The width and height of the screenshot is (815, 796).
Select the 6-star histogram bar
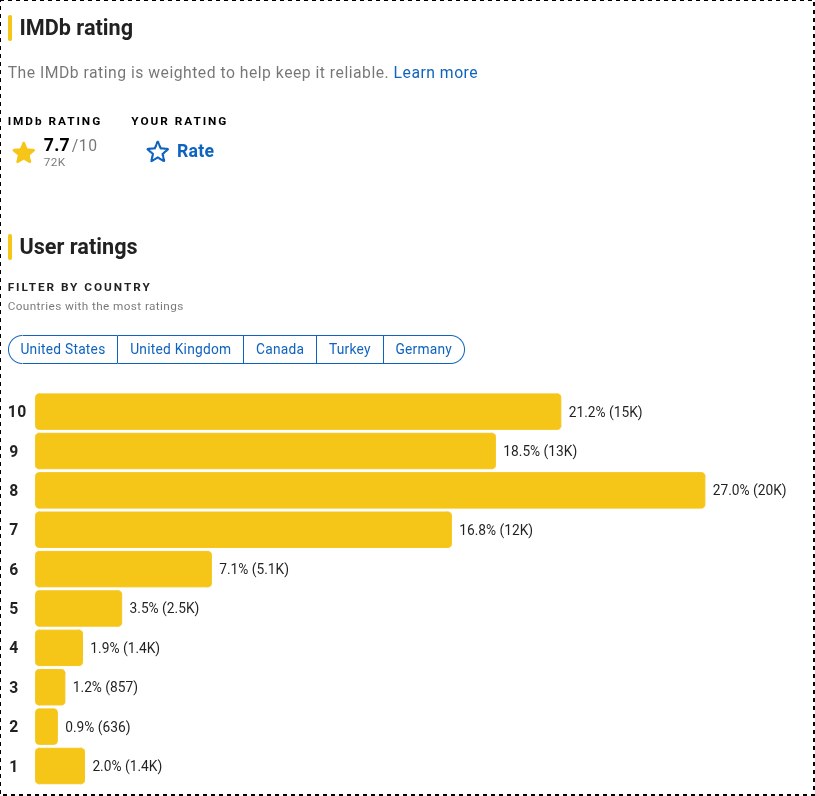(124, 569)
